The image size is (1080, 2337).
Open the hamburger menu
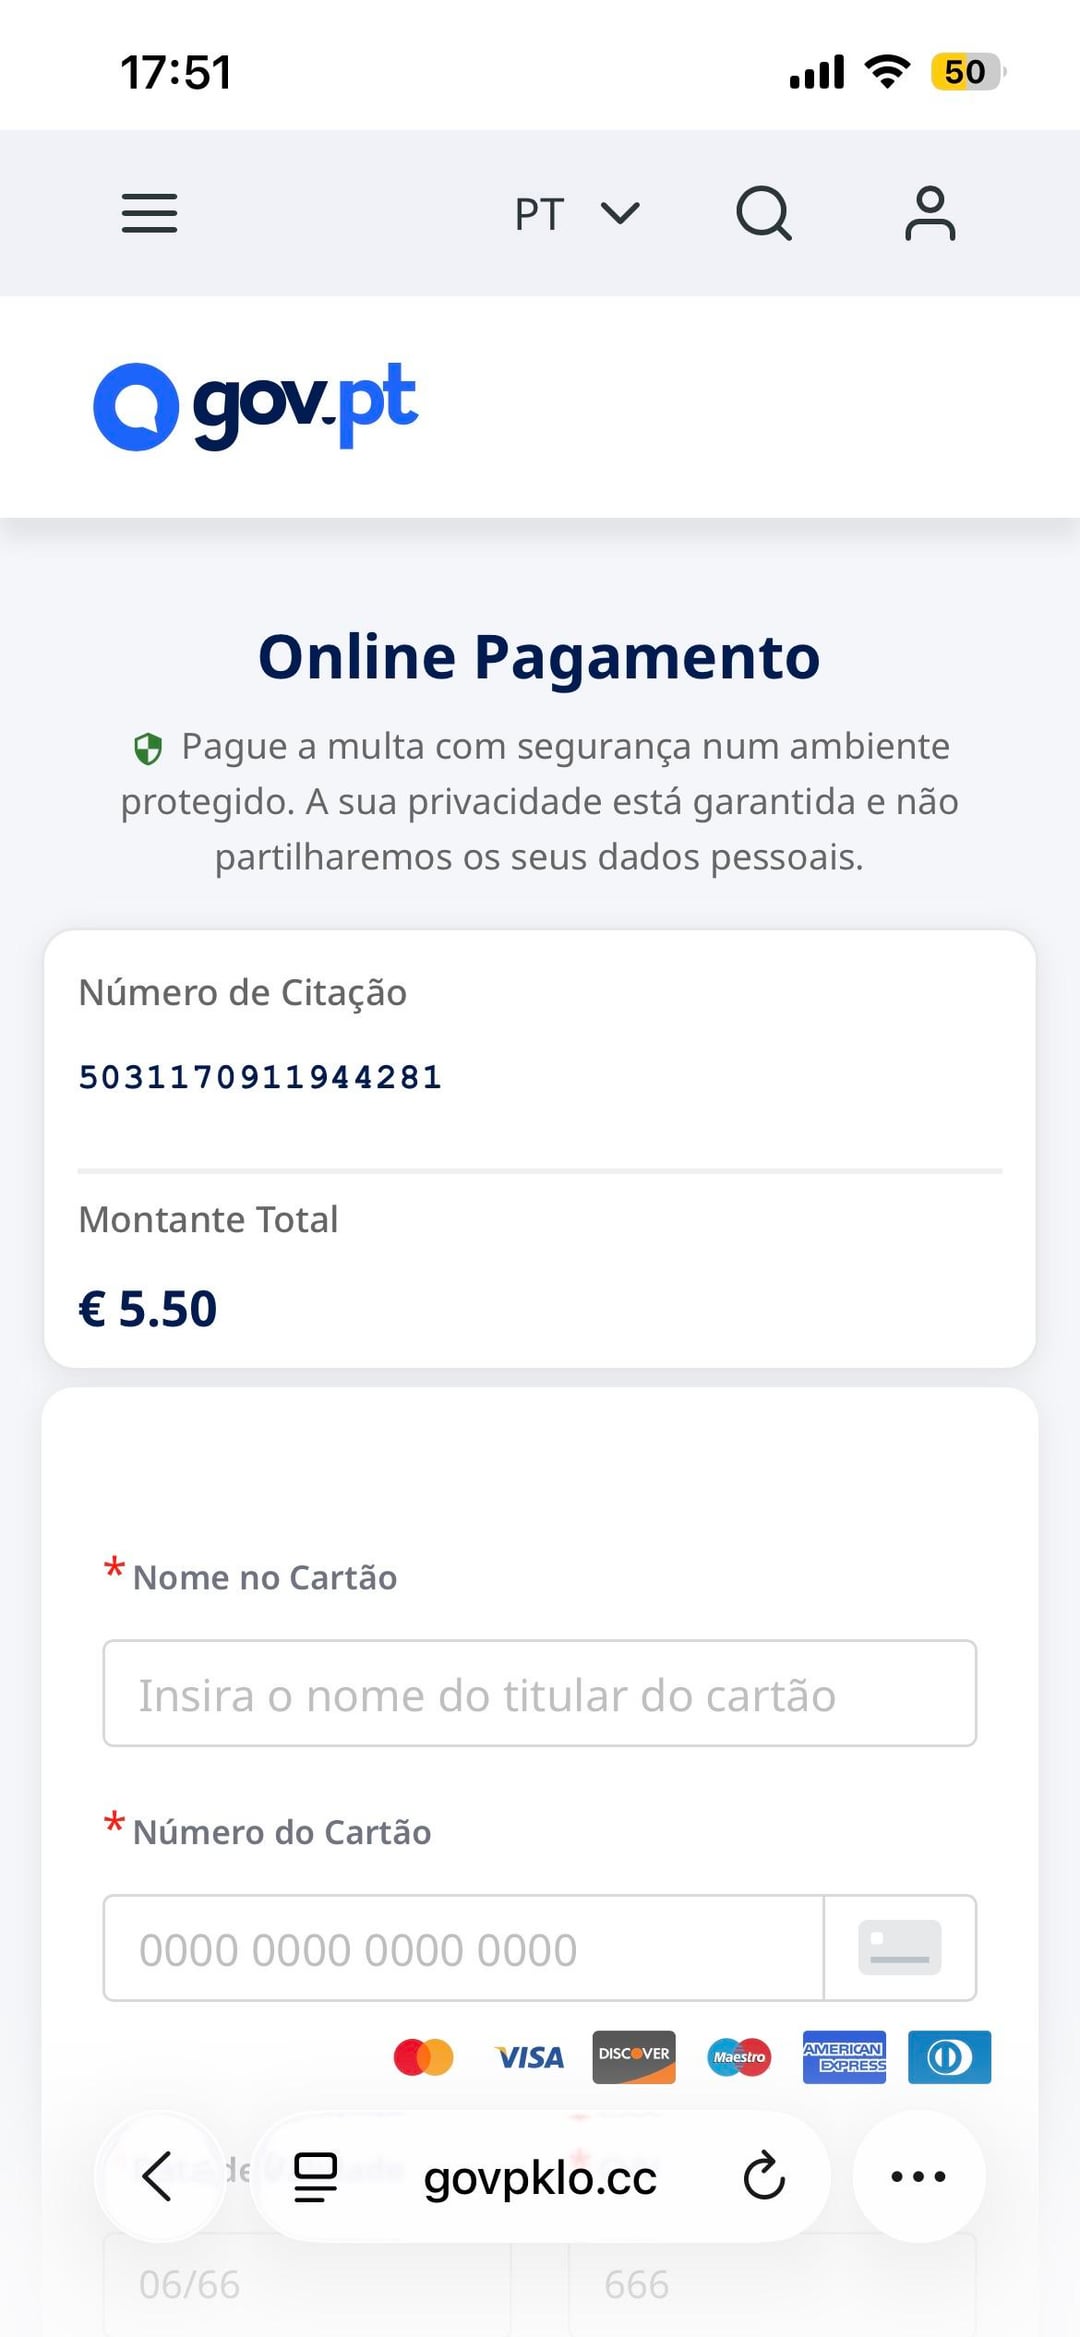click(149, 213)
